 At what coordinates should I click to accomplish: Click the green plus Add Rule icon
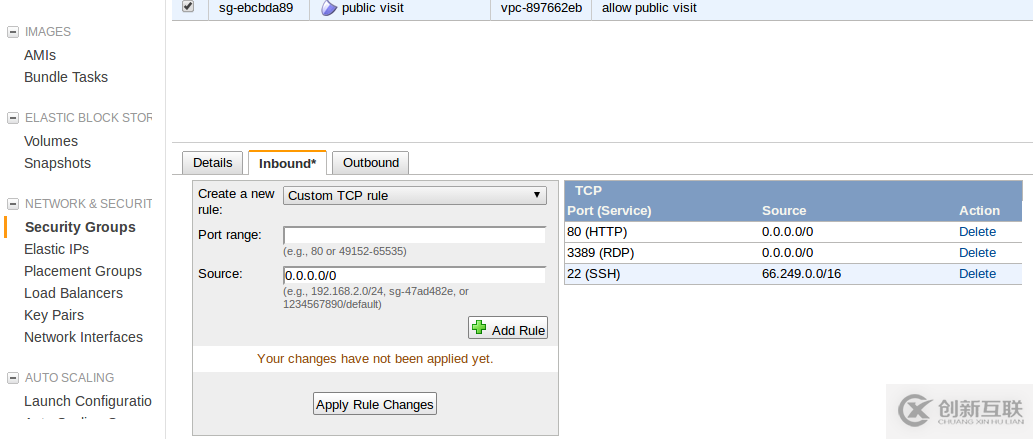click(x=480, y=327)
